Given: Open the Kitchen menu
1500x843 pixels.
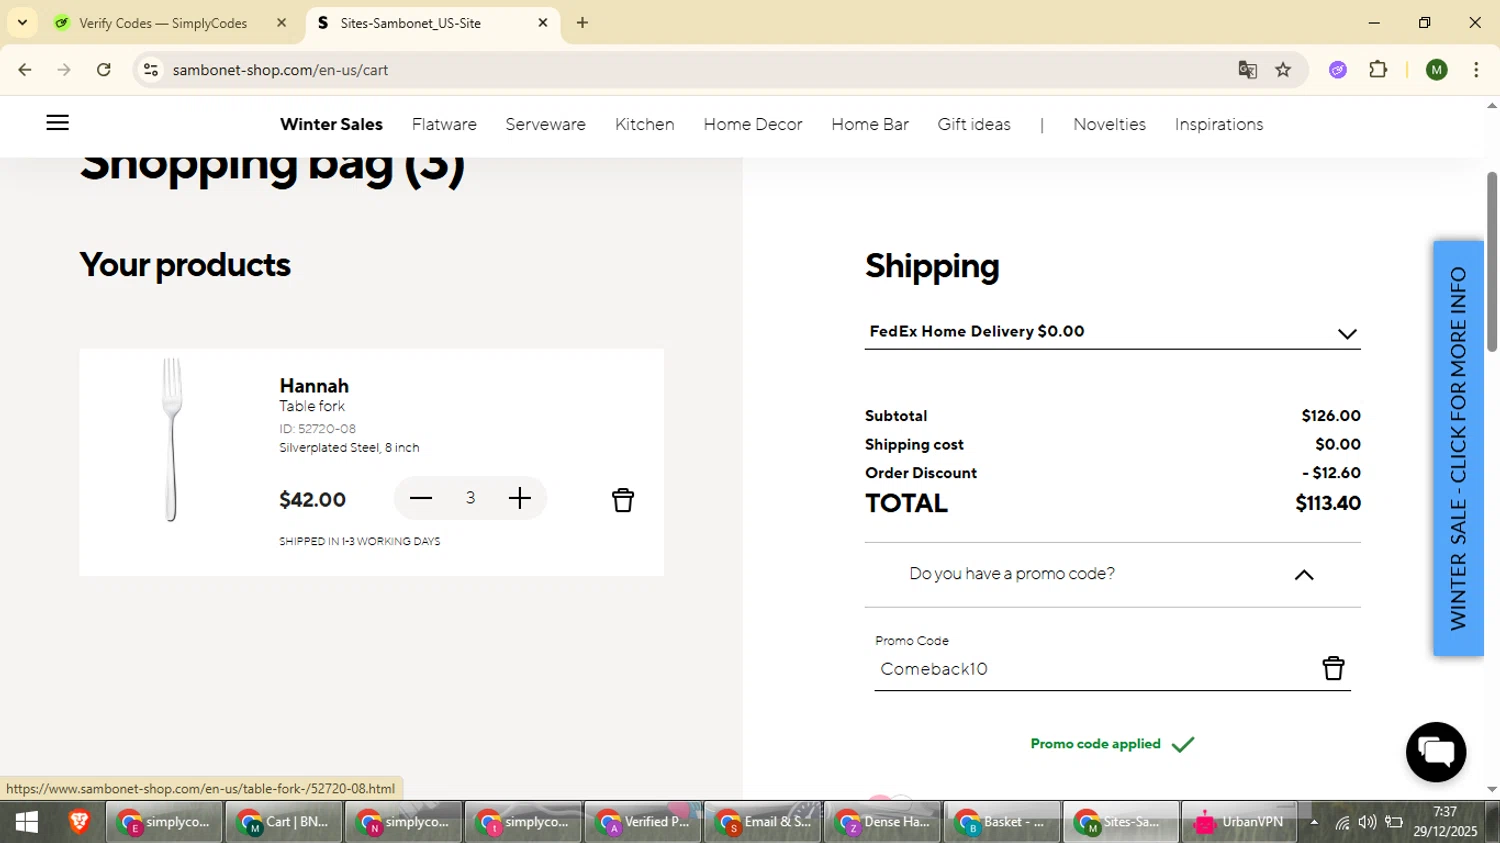Looking at the screenshot, I should [644, 124].
